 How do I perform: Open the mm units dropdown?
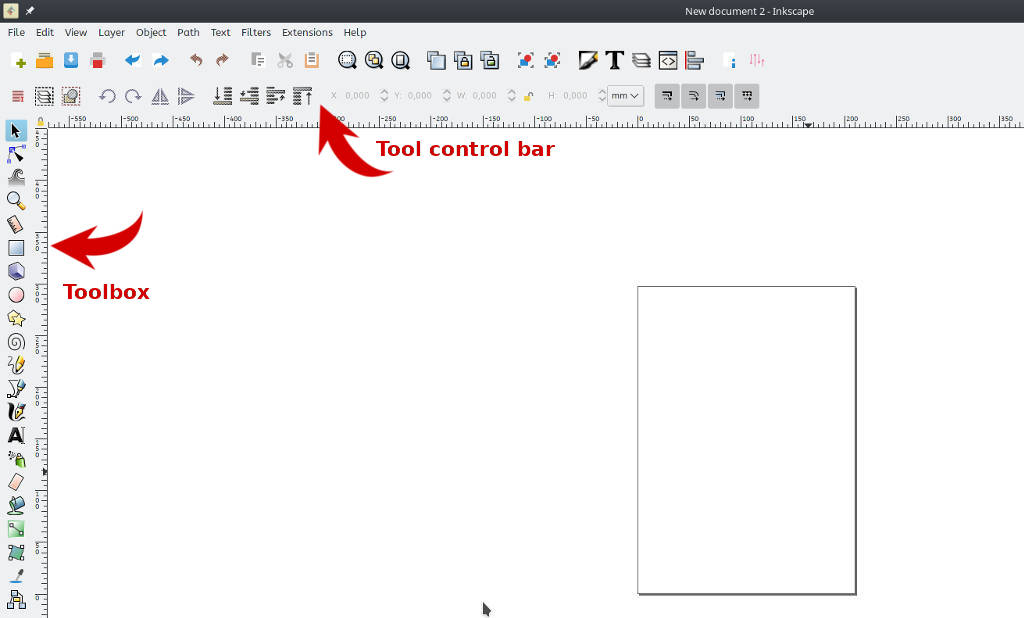pos(624,95)
